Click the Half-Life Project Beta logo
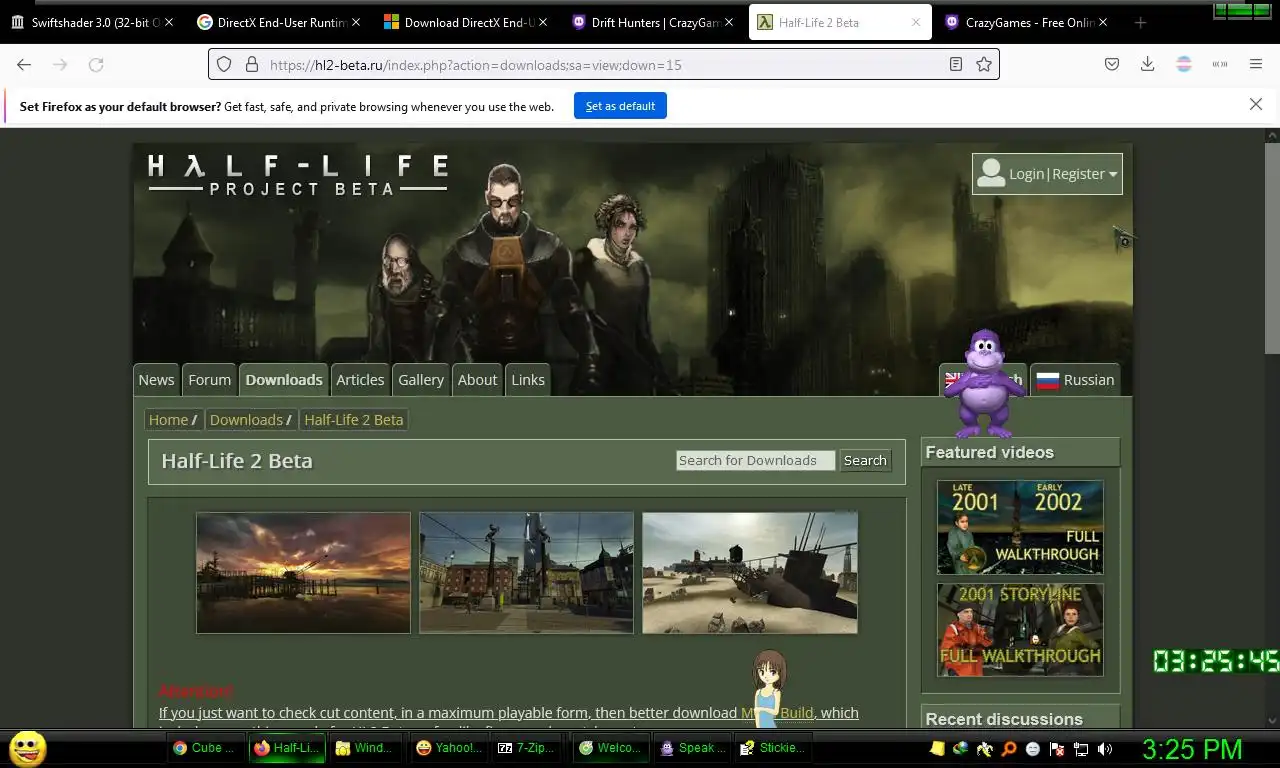This screenshot has width=1280, height=768. [x=298, y=173]
